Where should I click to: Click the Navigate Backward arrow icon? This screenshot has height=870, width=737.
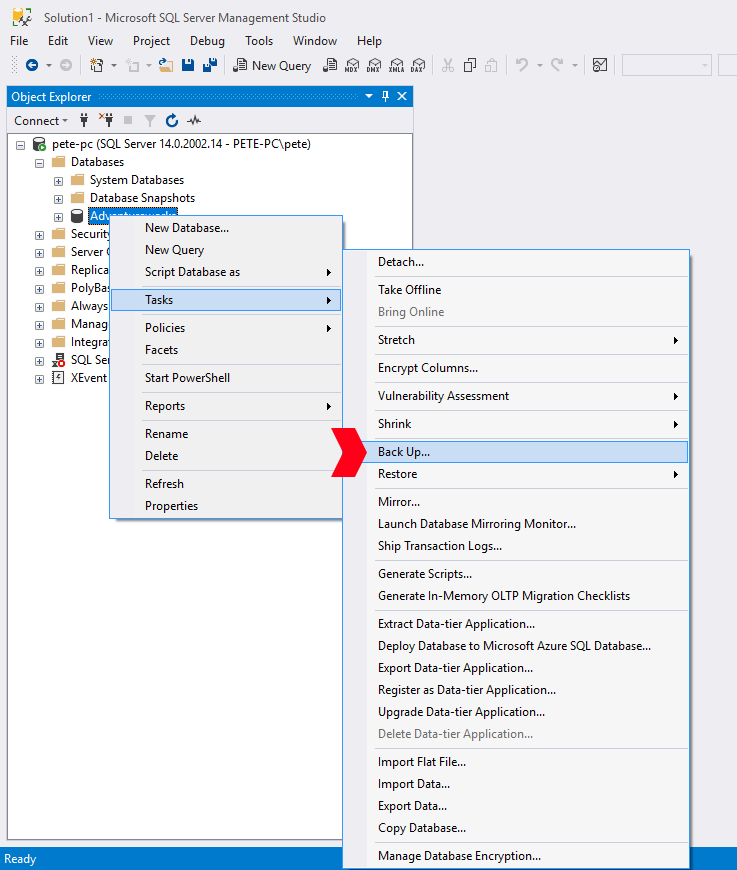tap(32, 65)
